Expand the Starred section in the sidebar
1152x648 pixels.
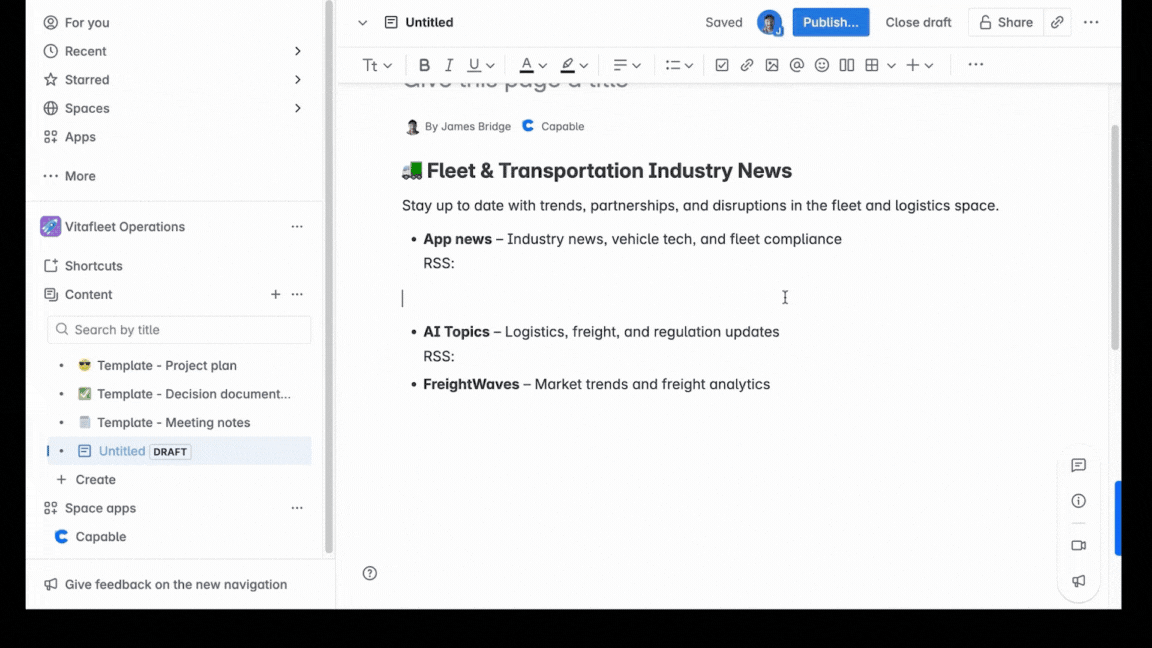click(297, 79)
